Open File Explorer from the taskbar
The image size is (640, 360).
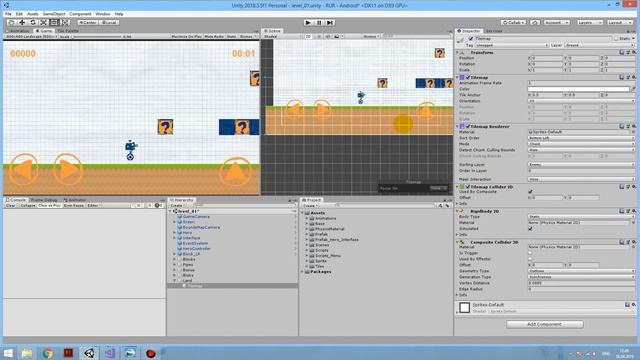(27, 353)
